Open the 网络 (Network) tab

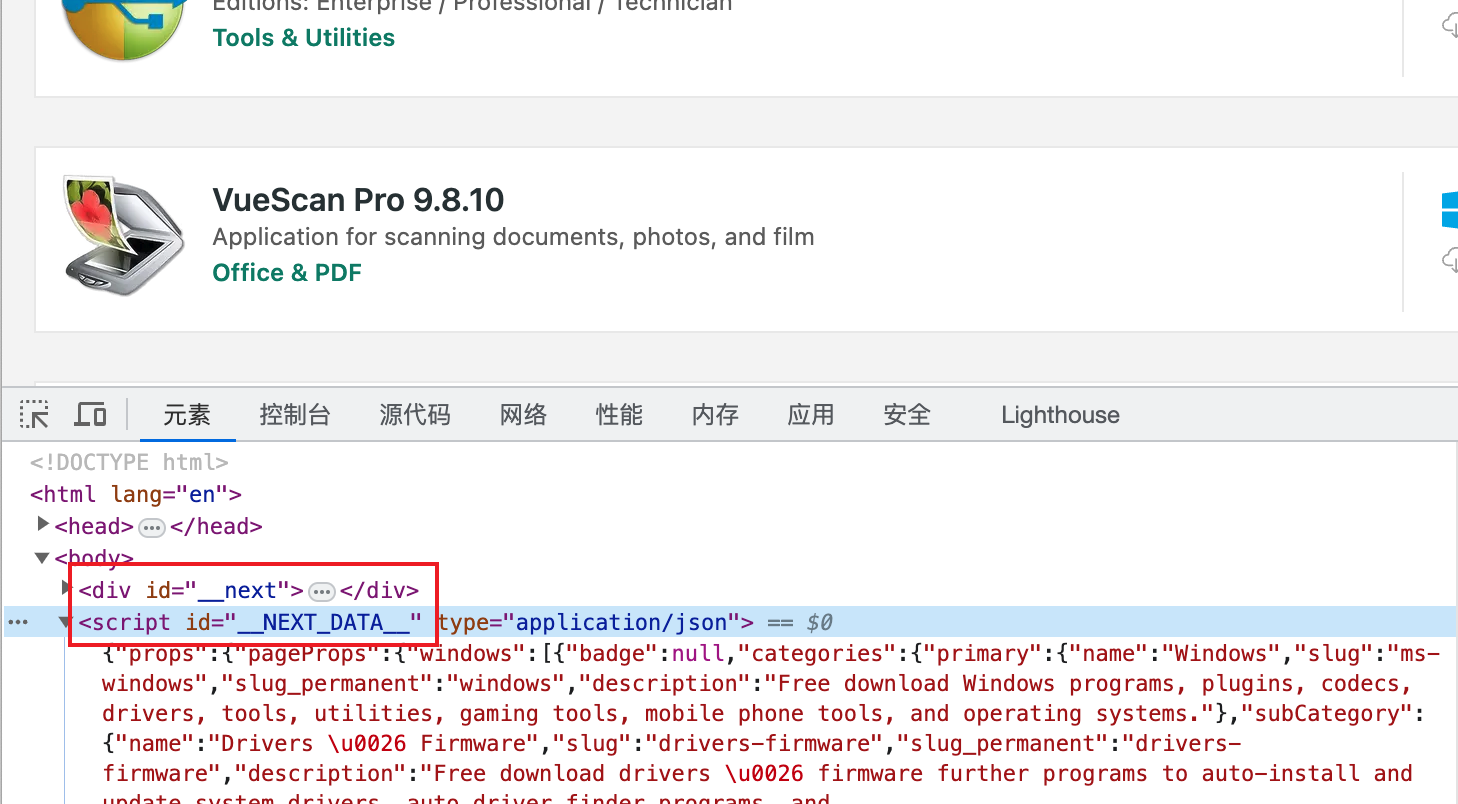523,415
